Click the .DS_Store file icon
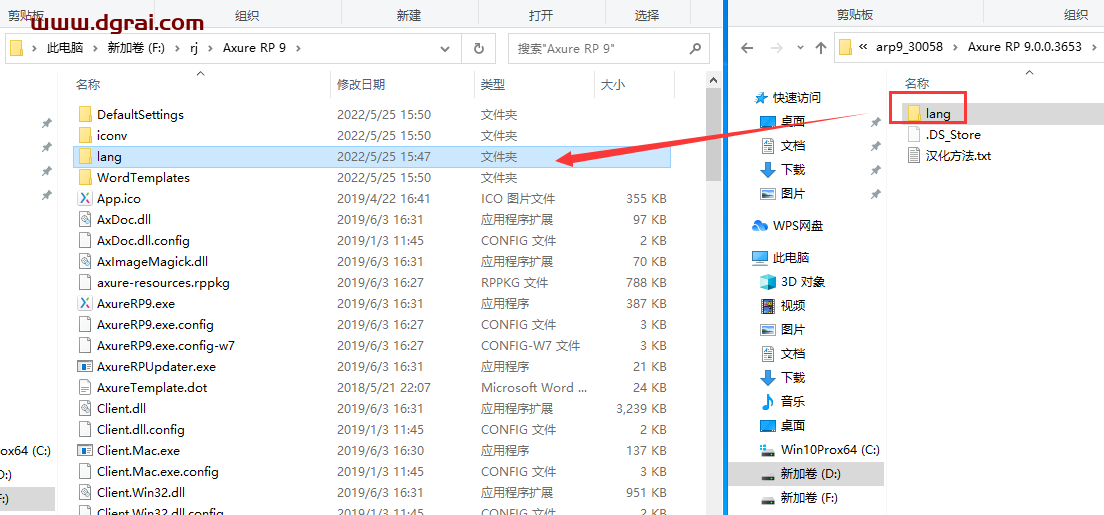The height and width of the screenshot is (515, 1104). click(x=914, y=135)
